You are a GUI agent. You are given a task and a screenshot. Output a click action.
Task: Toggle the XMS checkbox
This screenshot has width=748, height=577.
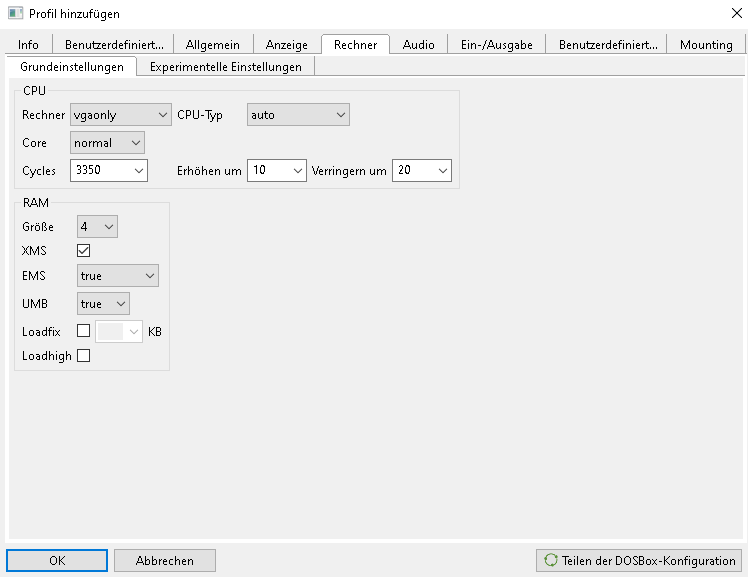84,250
